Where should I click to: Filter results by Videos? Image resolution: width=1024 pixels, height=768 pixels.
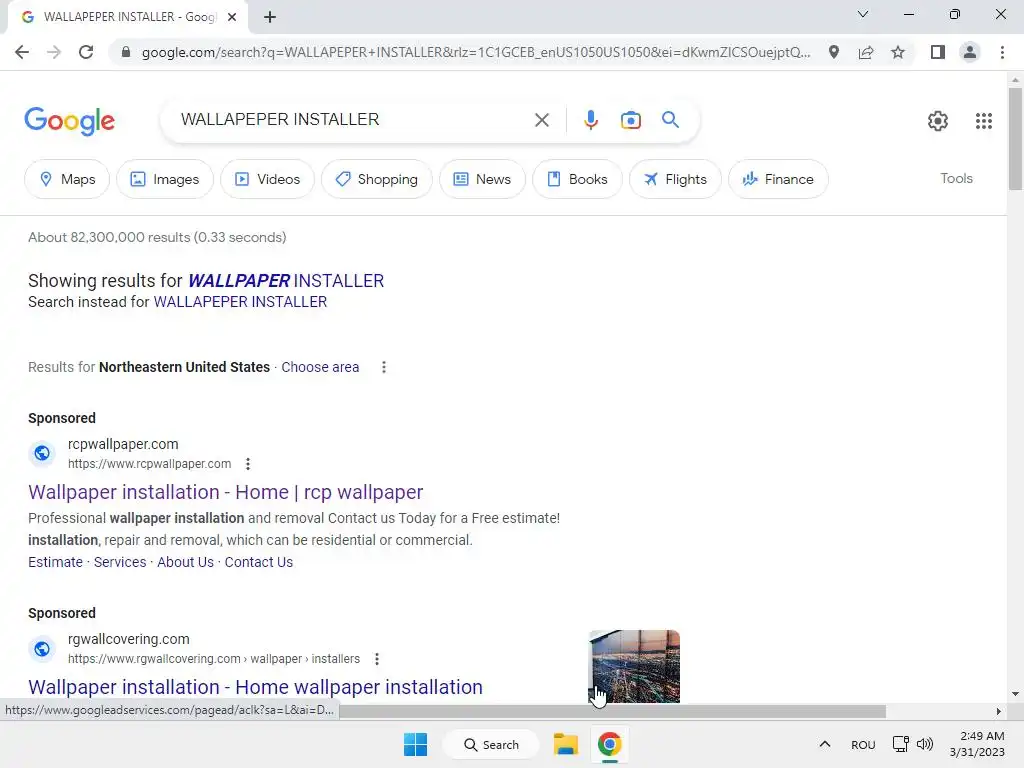[267, 179]
